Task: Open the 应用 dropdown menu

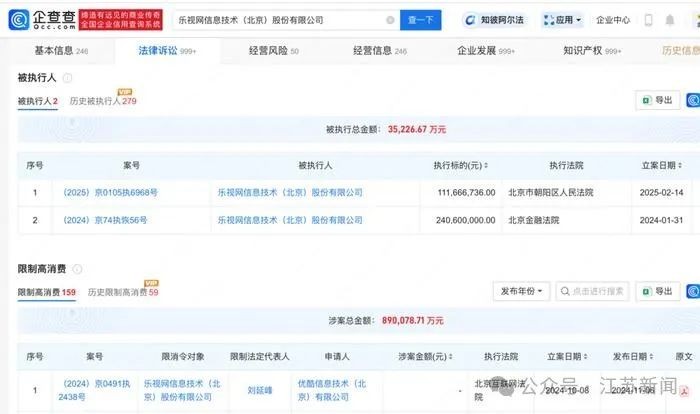Action: click(x=562, y=20)
